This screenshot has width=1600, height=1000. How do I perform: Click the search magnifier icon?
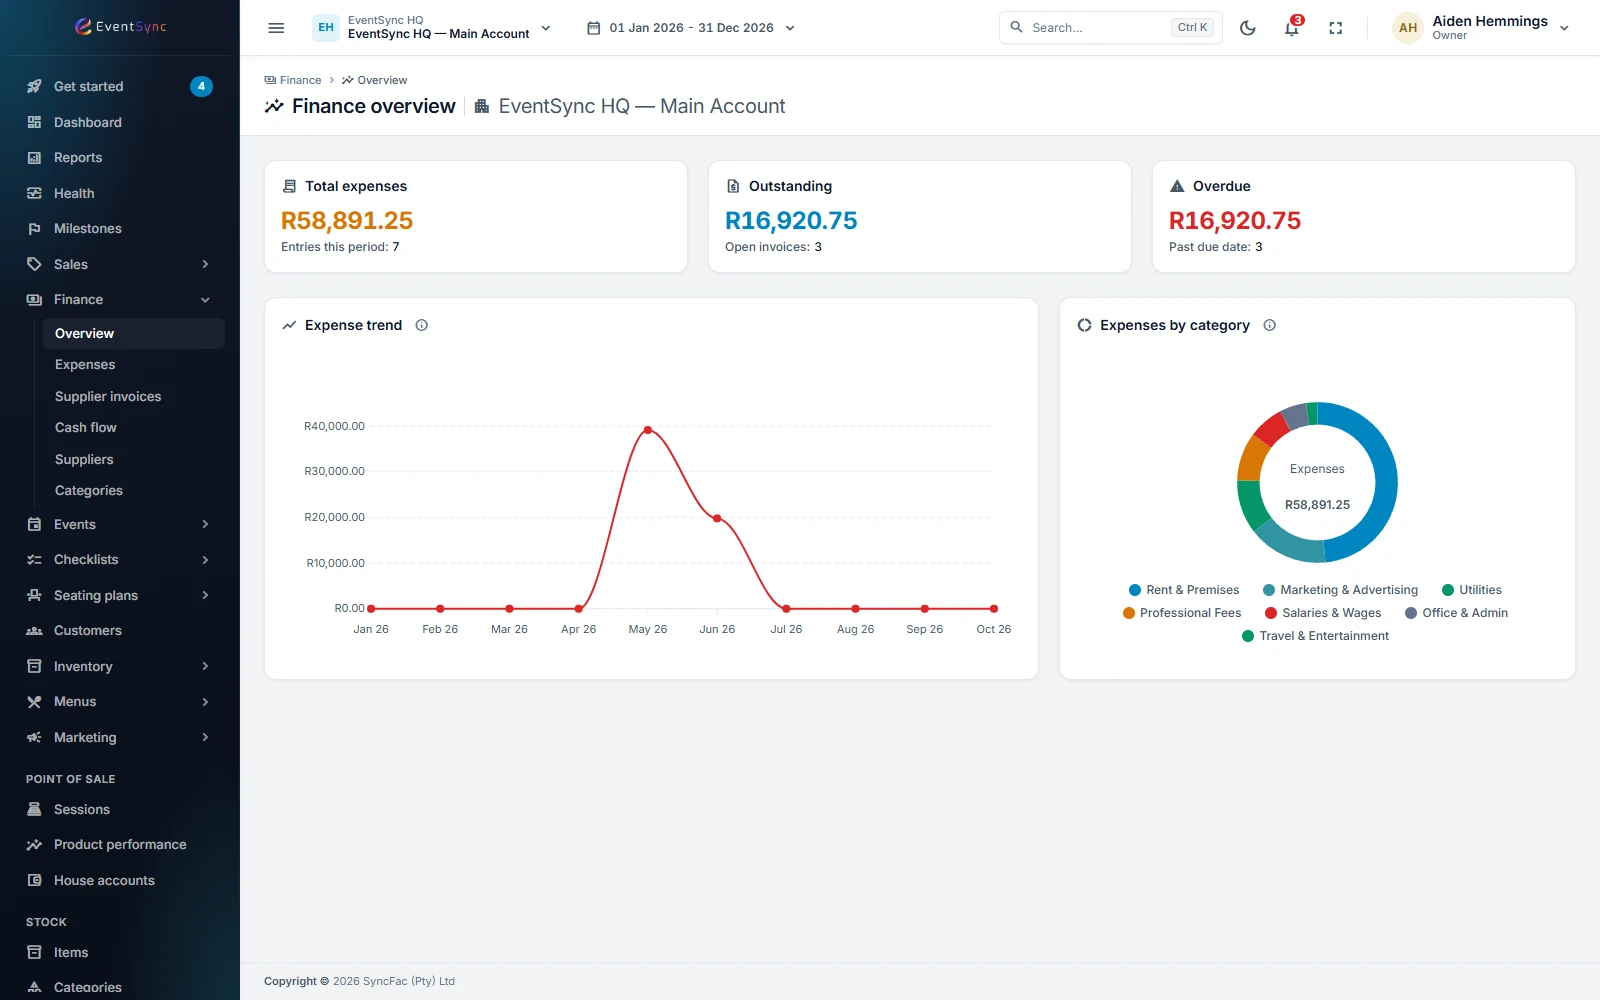pyautogui.click(x=1016, y=27)
